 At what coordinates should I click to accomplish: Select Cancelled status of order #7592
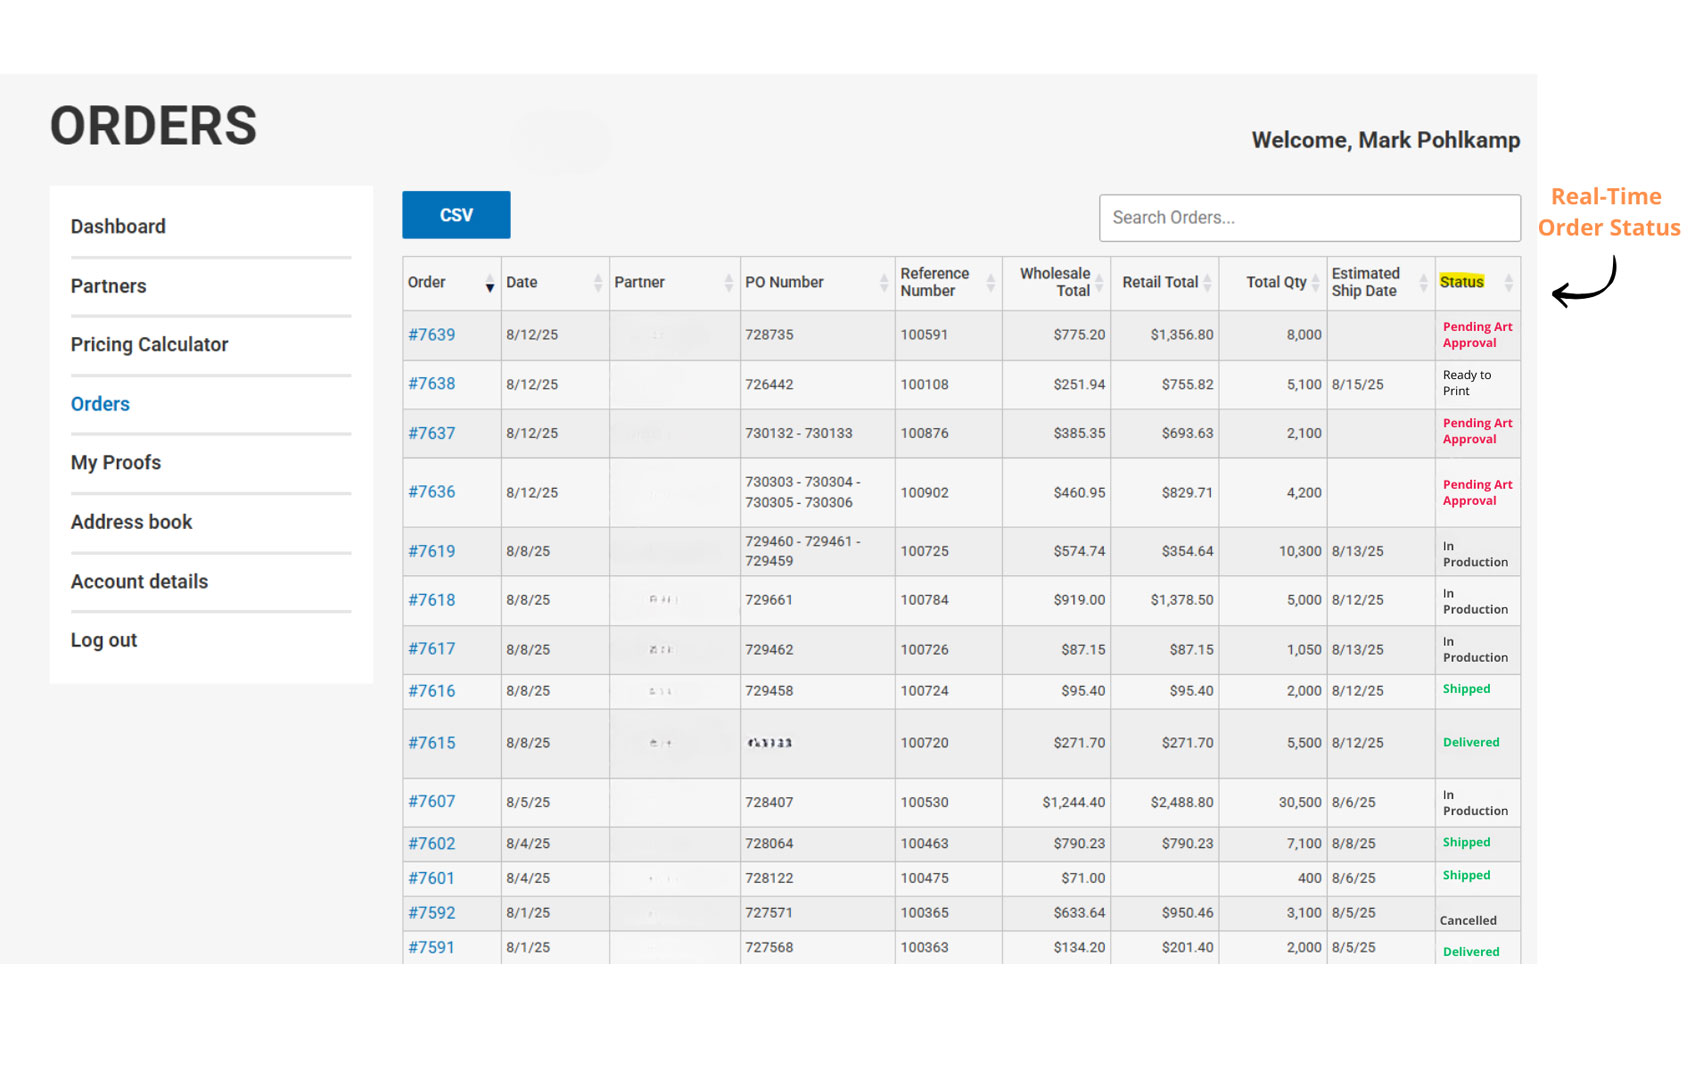1468,921
